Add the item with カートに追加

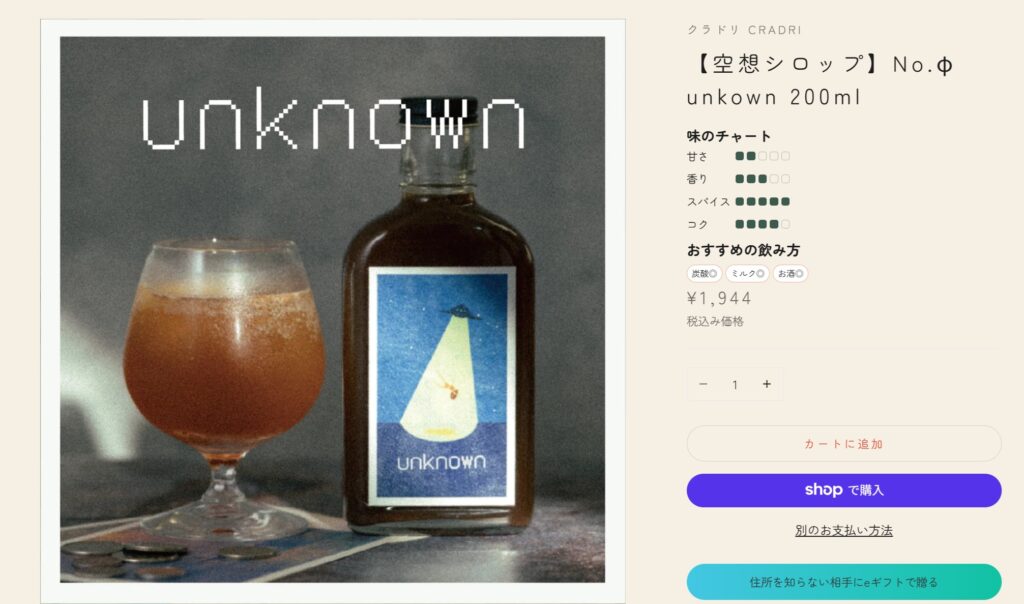[x=844, y=444]
